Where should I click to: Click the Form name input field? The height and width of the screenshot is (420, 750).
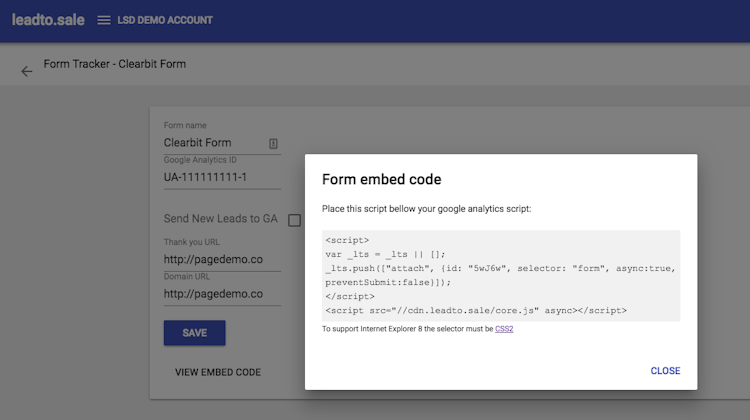point(212,143)
